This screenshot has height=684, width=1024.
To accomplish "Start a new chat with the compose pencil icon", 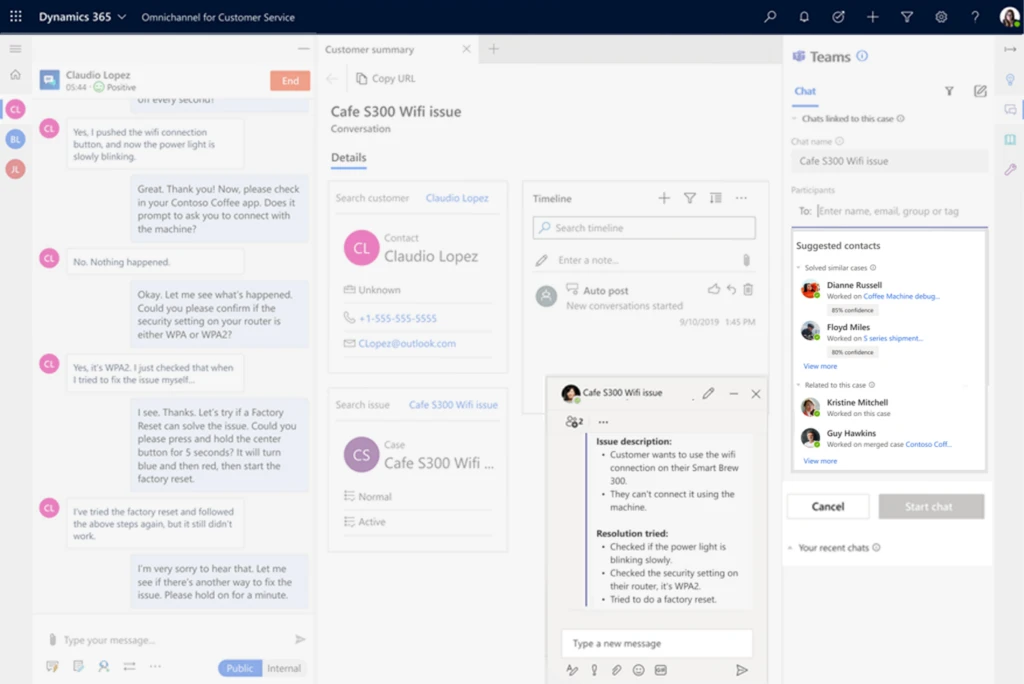I will (x=979, y=90).
